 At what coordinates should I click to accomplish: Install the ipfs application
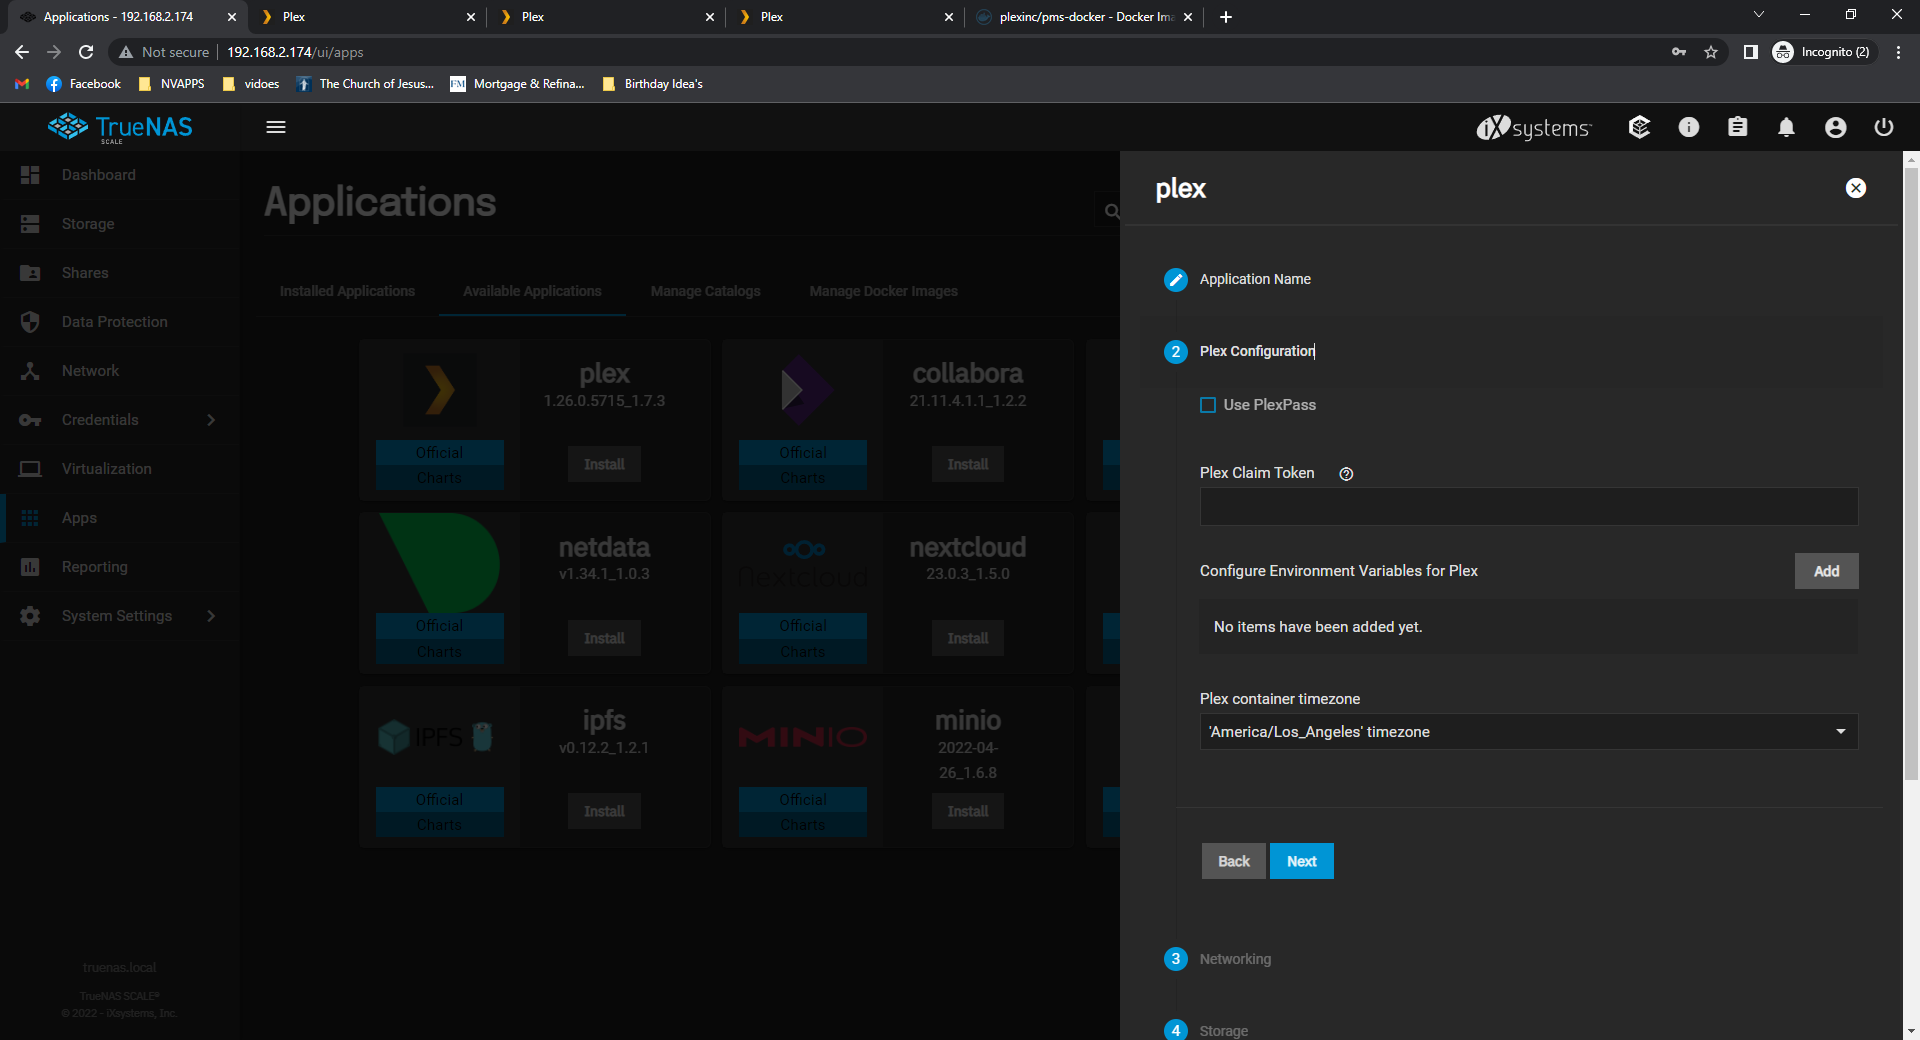[x=604, y=811]
